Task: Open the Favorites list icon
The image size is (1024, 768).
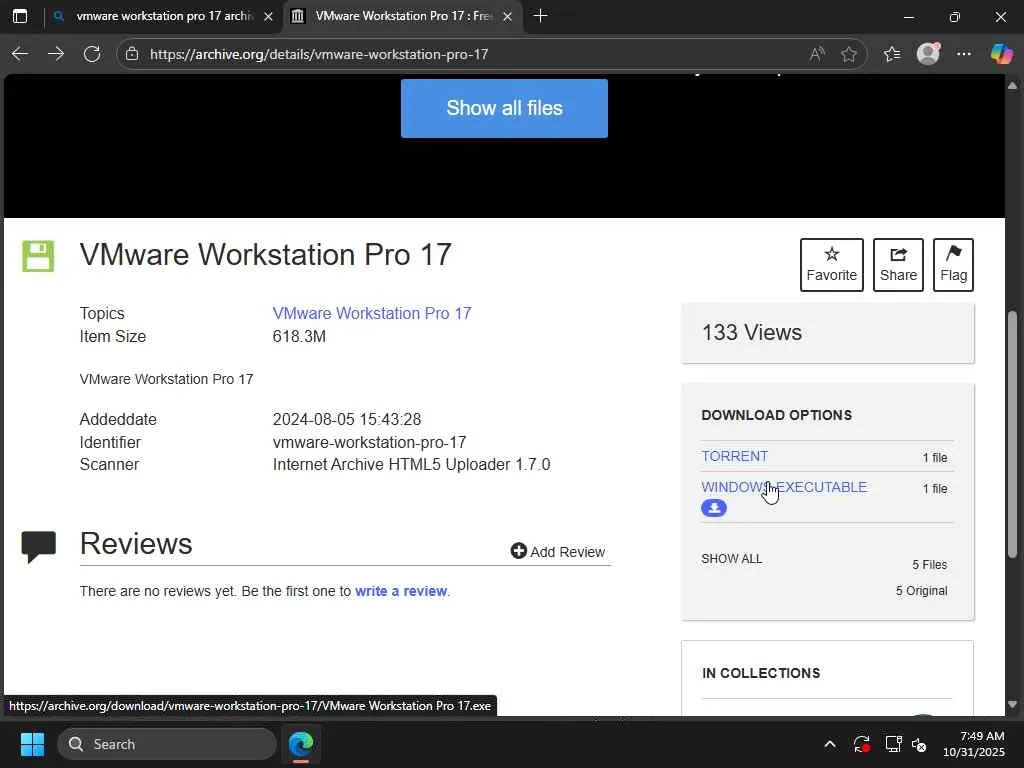Action: (892, 54)
